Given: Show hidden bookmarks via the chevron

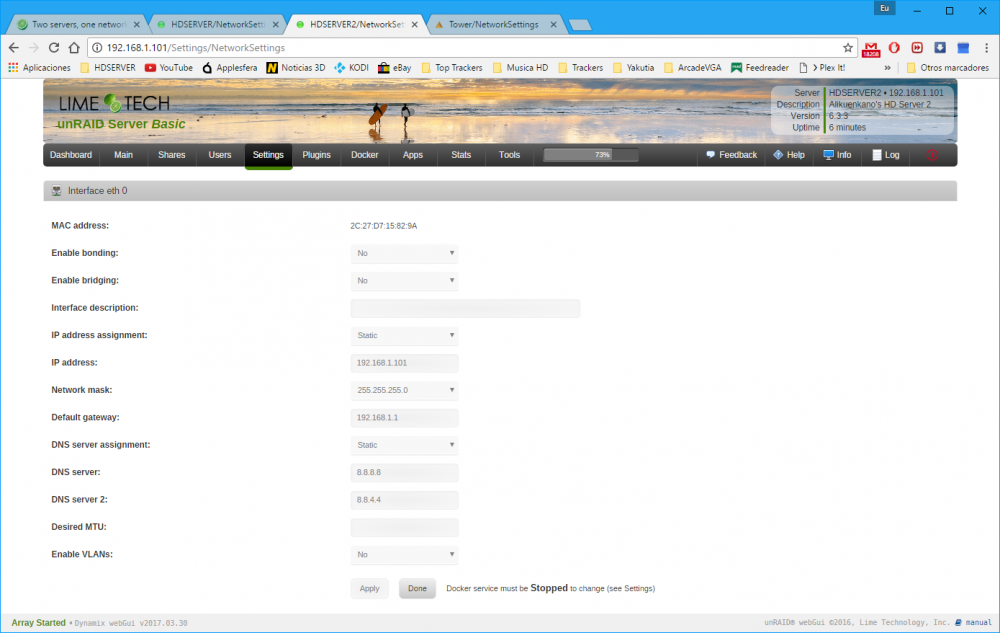Looking at the screenshot, I should coord(887,68).
